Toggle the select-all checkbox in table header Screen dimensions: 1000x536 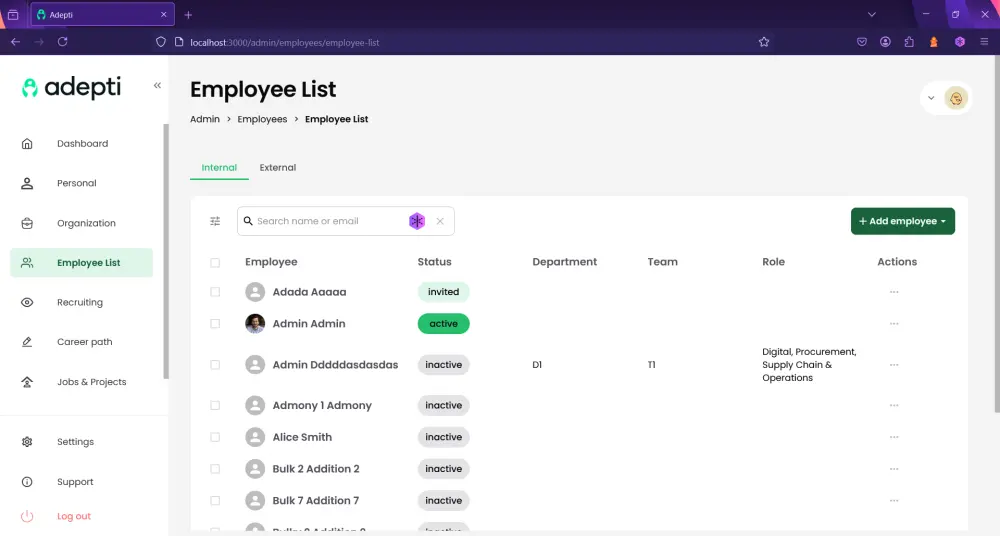(x=215, y=262)
